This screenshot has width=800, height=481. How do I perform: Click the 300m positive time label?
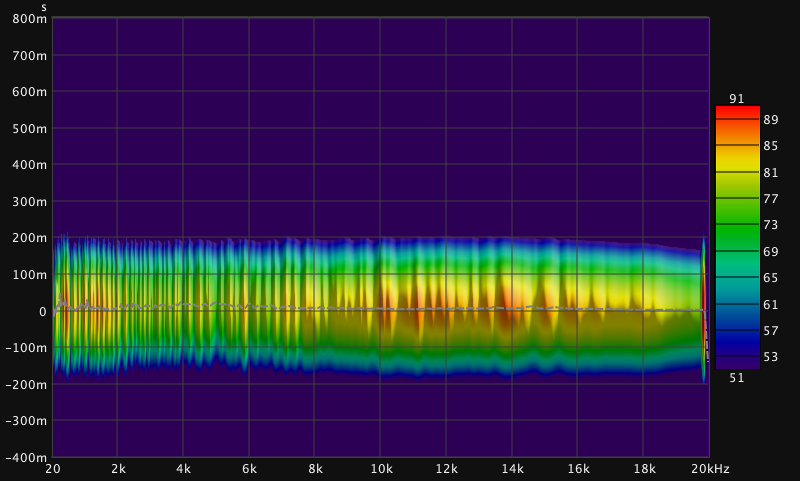tap(29, 201)
